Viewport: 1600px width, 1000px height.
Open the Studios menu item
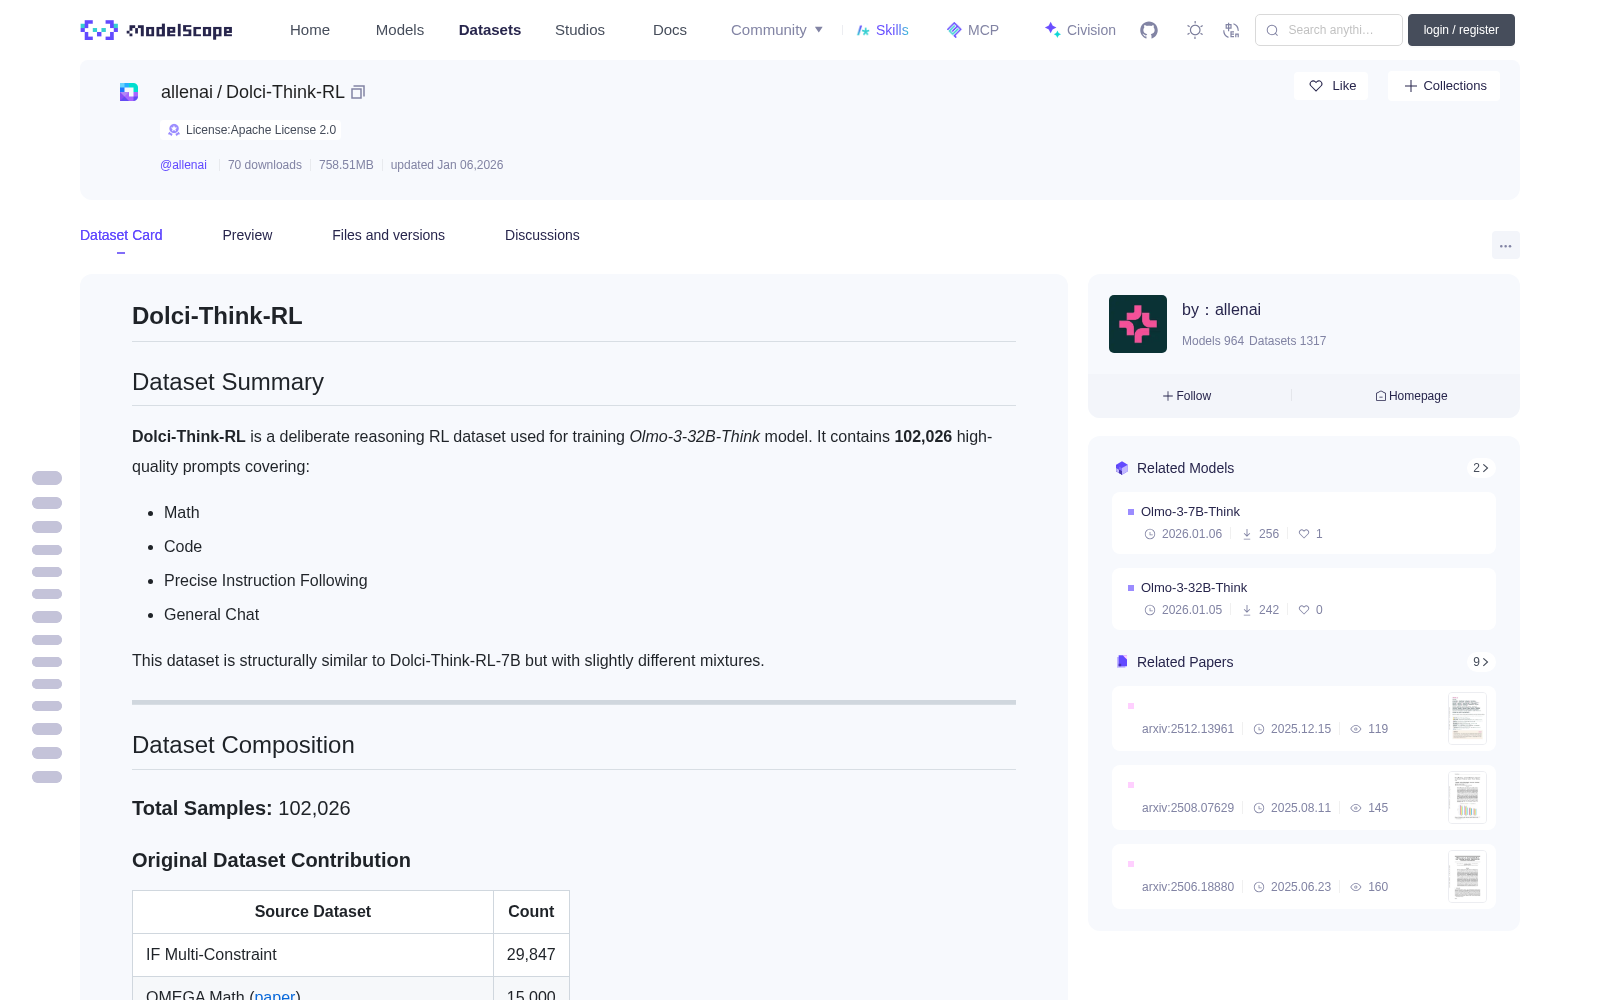(580, 30)
